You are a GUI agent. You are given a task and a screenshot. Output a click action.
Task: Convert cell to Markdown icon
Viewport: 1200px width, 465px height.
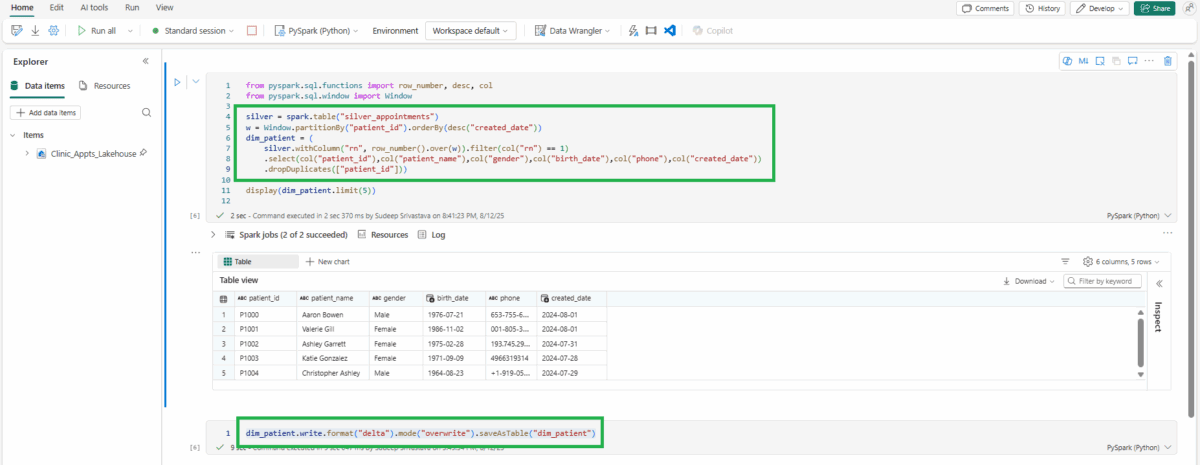point(1083,62)
